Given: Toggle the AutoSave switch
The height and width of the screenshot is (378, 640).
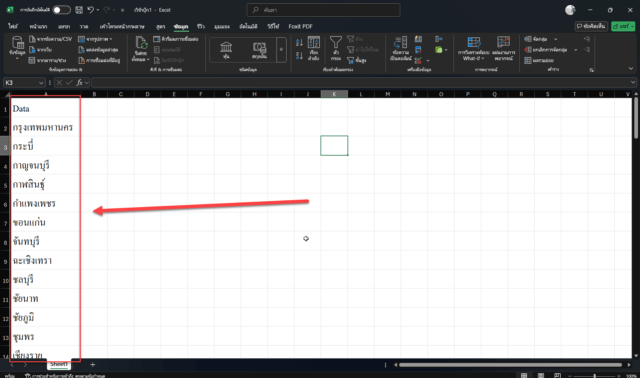Looking at the screenshot, I should tap(62, 10).
